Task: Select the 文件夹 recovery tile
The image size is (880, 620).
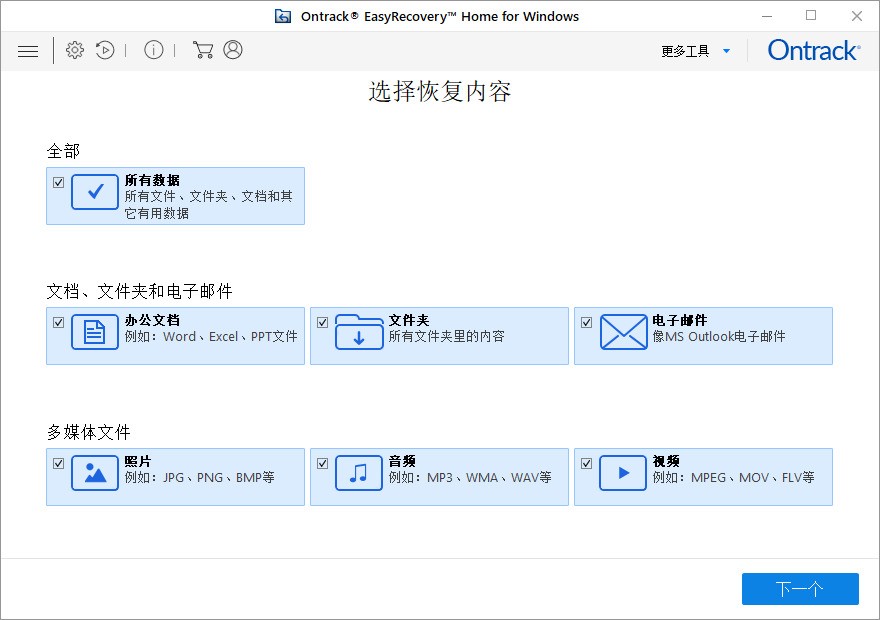Action: (439, 336)
